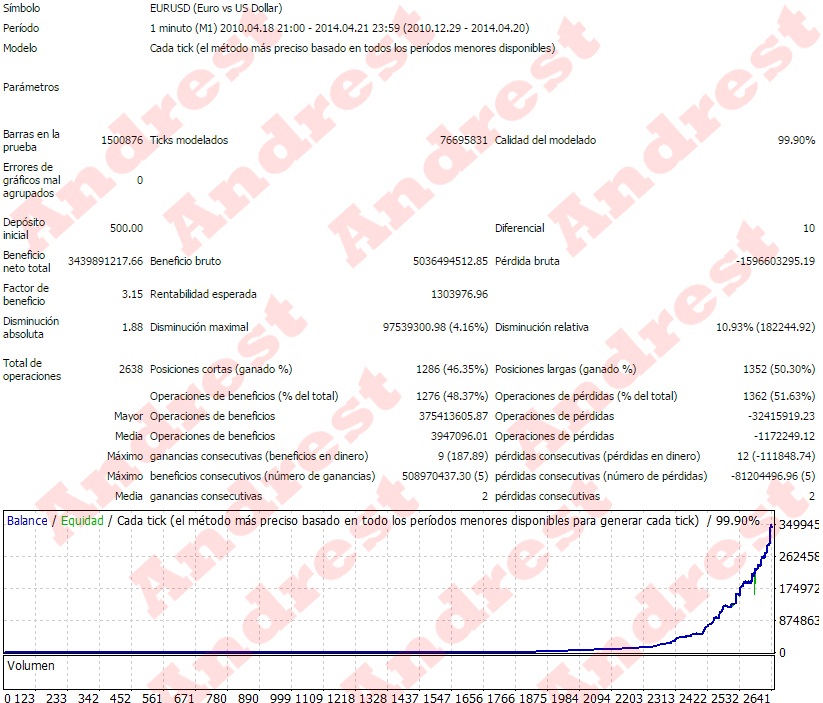Select the Calidad del modelado 99.90% value
The height and width of the screenshot is (703, 823).
pyautogui.click(x=796, y=141)
